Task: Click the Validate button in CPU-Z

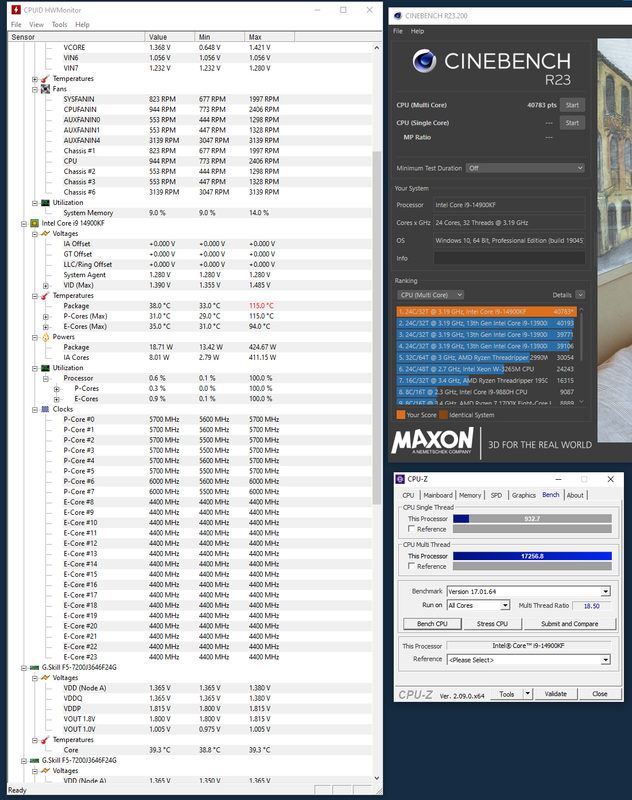Action: coord(555,694)
